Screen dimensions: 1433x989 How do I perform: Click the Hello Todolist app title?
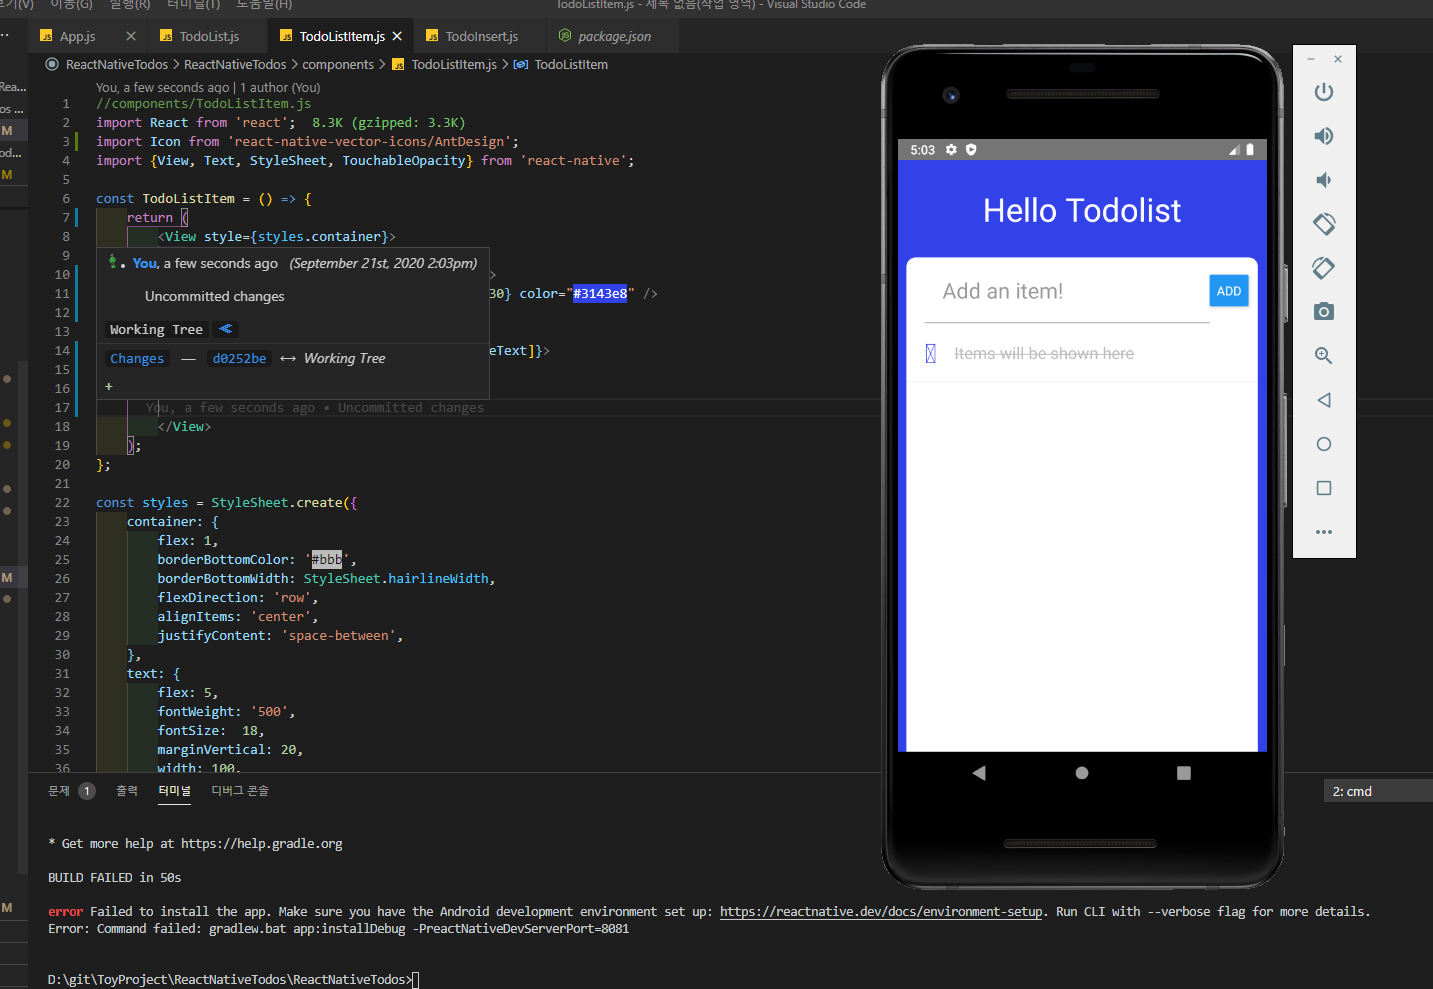tap(1082, 211)
